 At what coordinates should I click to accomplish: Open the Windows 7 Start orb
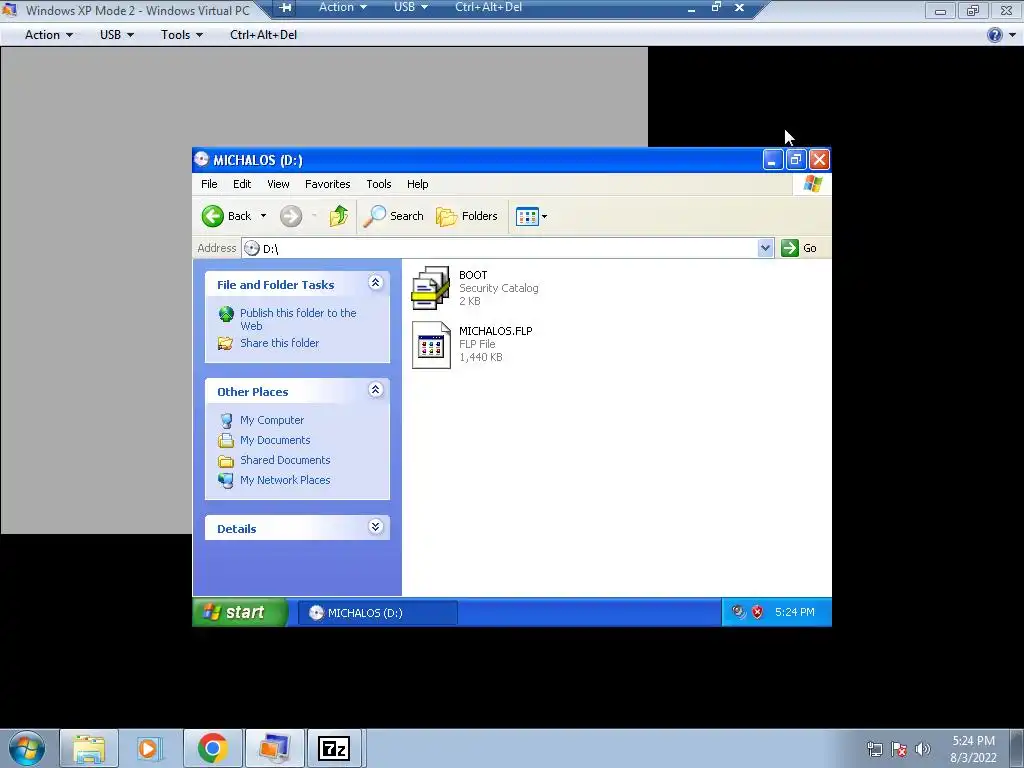(27, 748)
